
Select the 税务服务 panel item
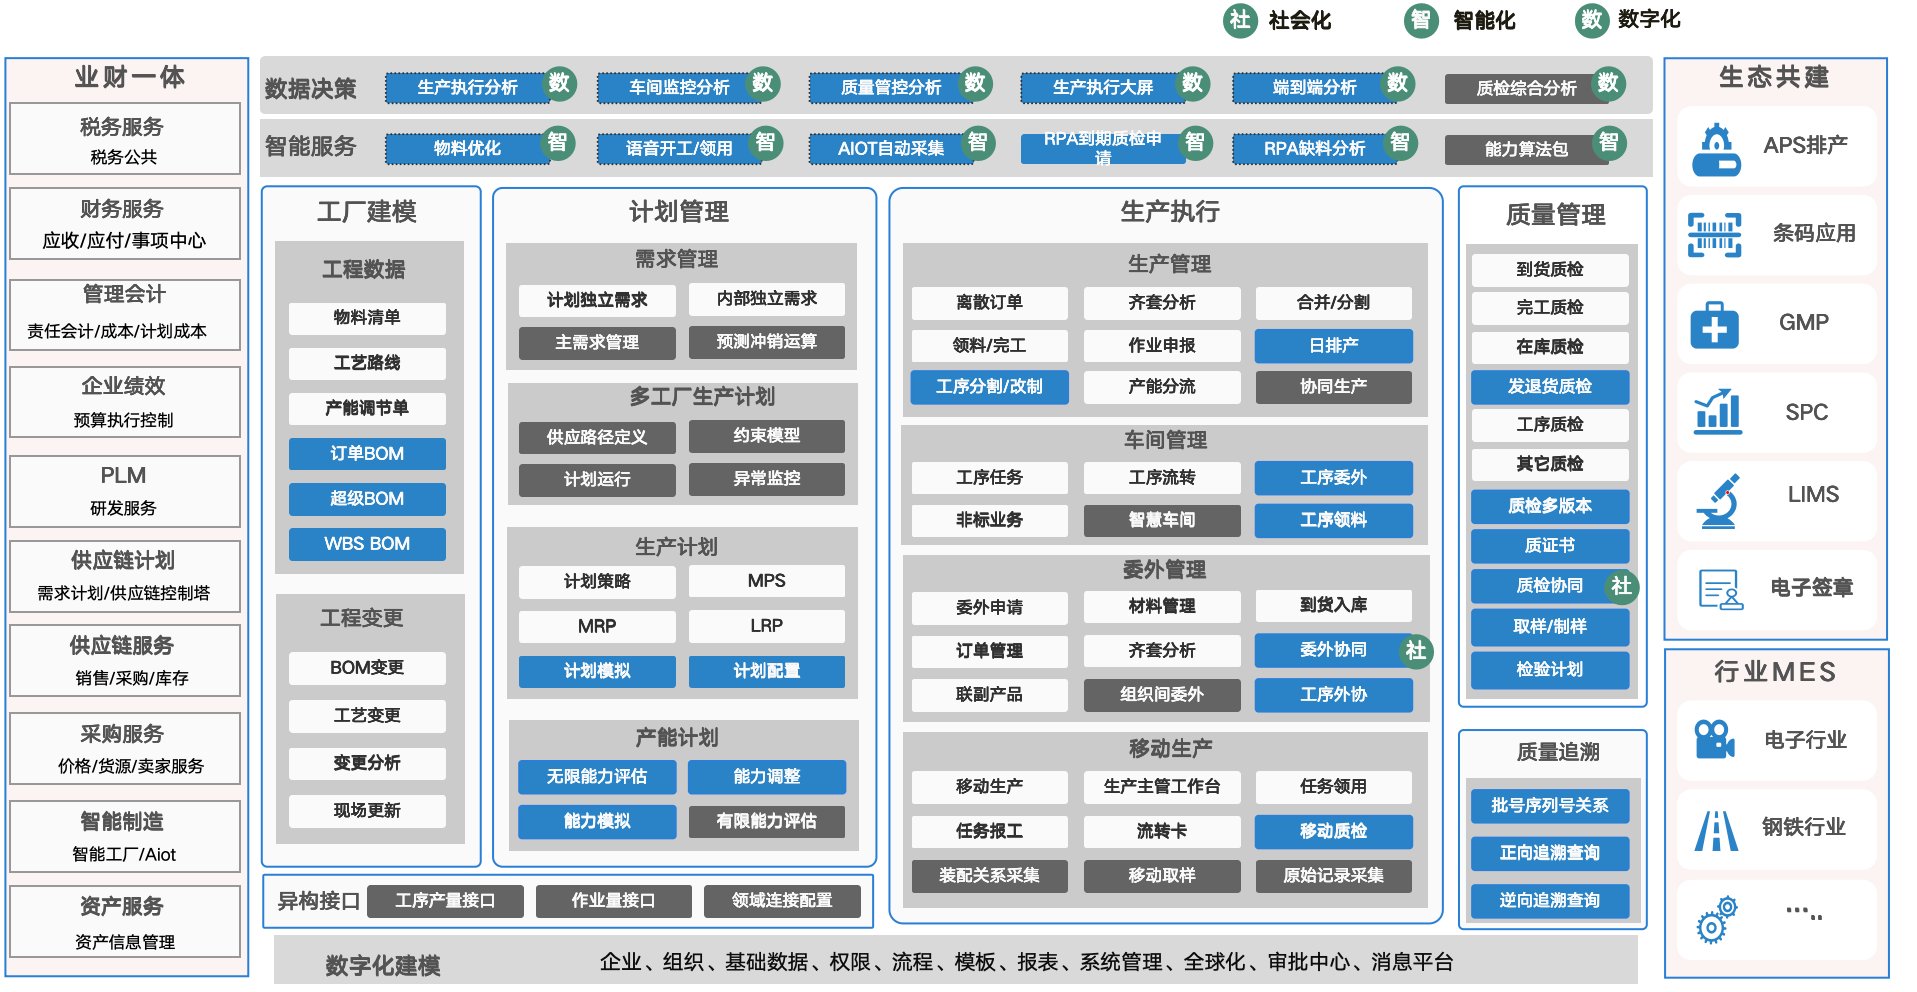click(x=124, y=139)
